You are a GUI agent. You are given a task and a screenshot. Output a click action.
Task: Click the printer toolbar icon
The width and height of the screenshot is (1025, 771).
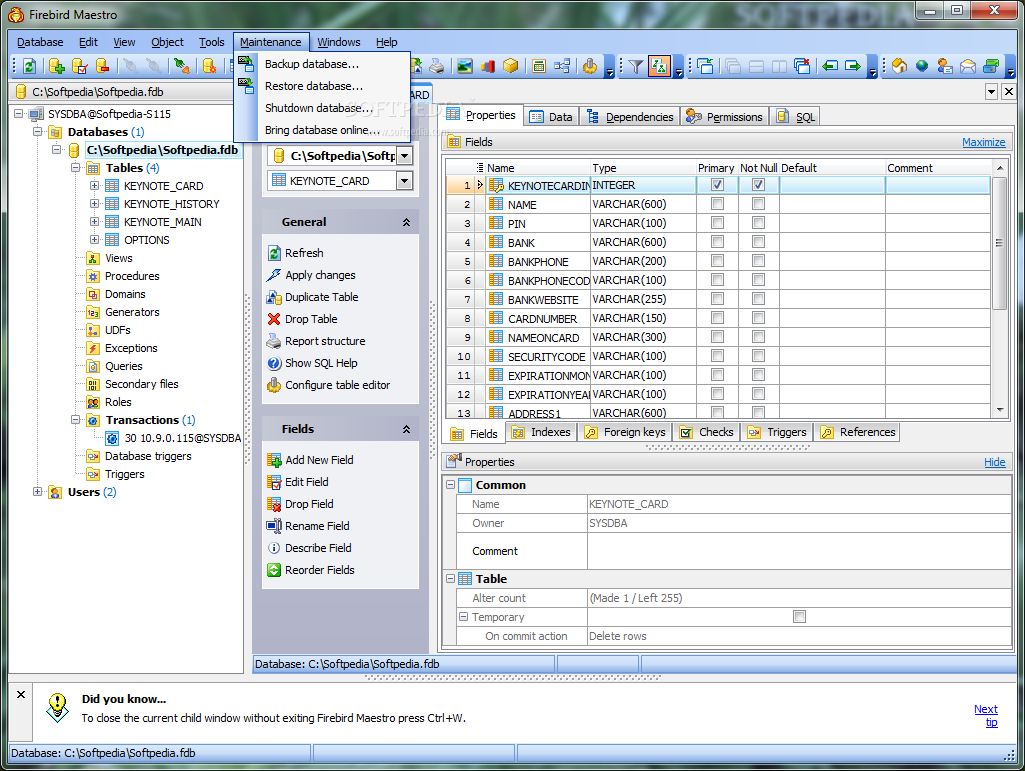(x=437, y=66)
